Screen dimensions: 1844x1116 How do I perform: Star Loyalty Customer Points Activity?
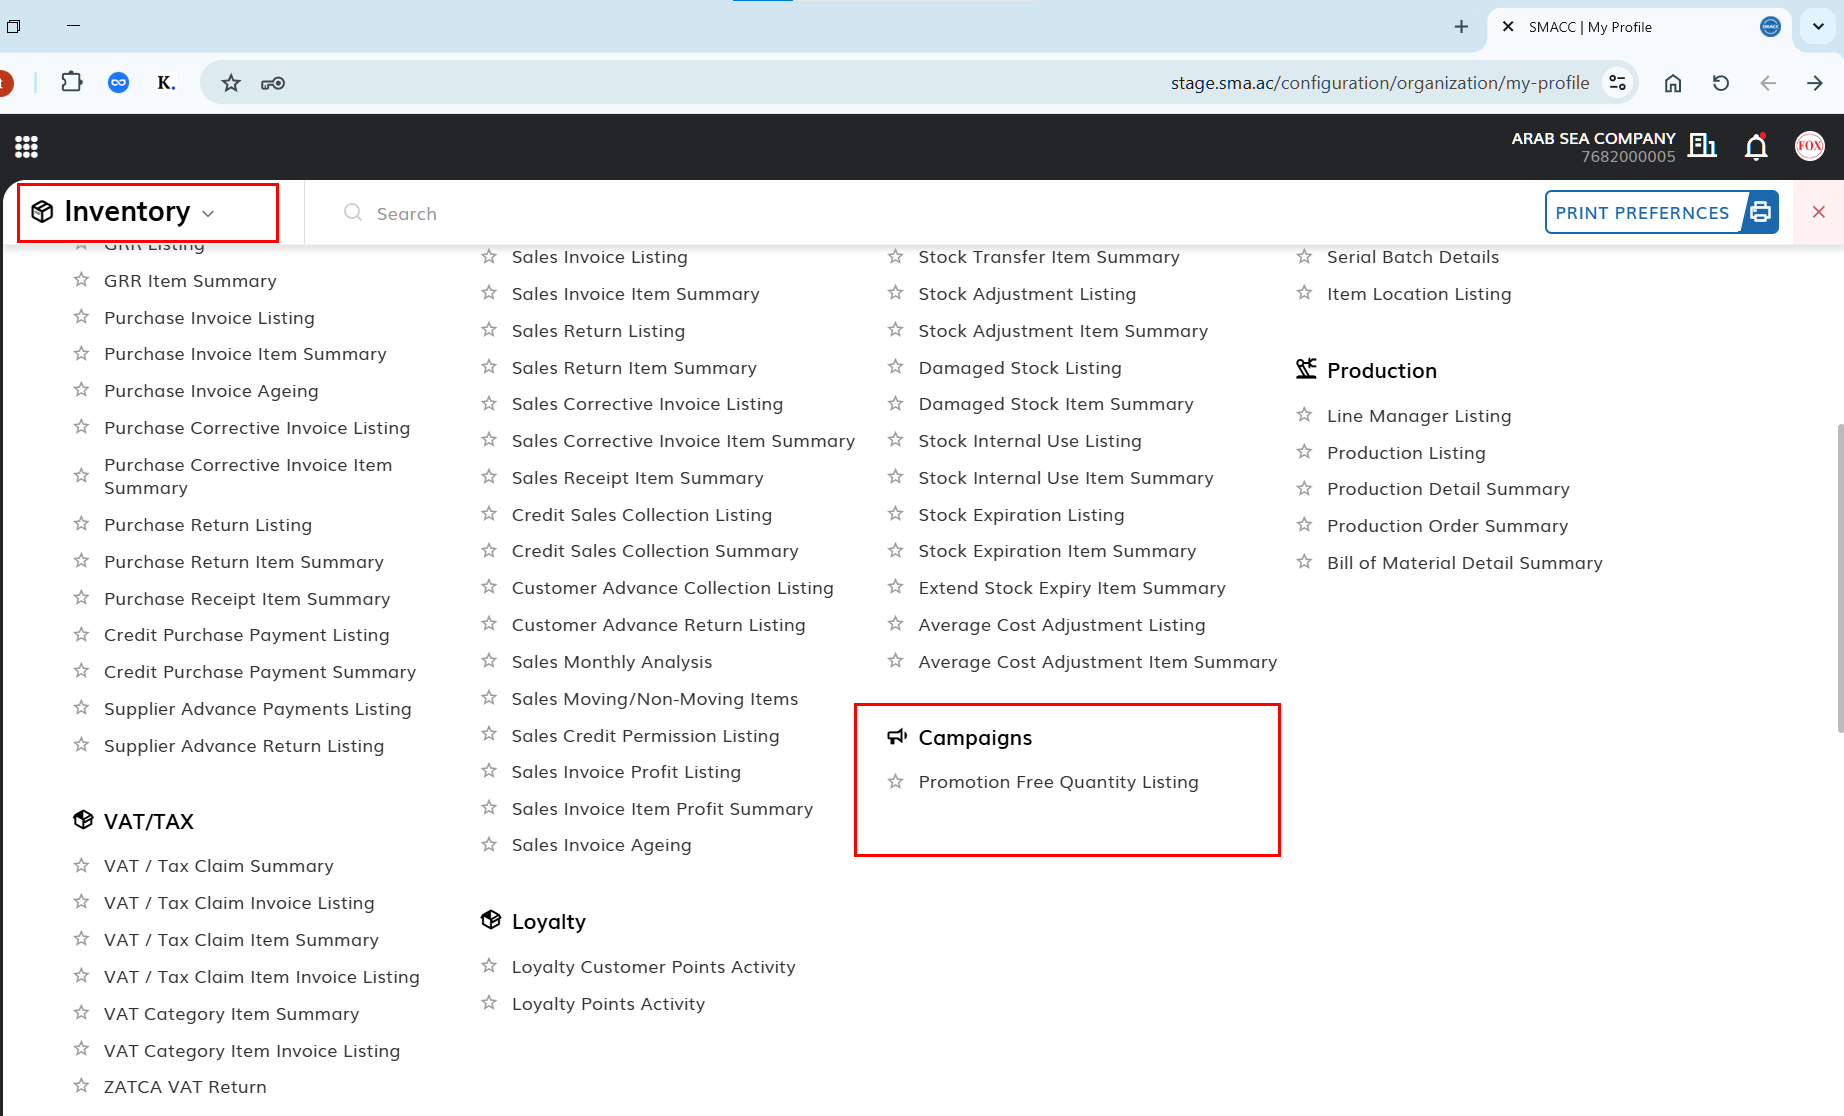pos(489,966)
